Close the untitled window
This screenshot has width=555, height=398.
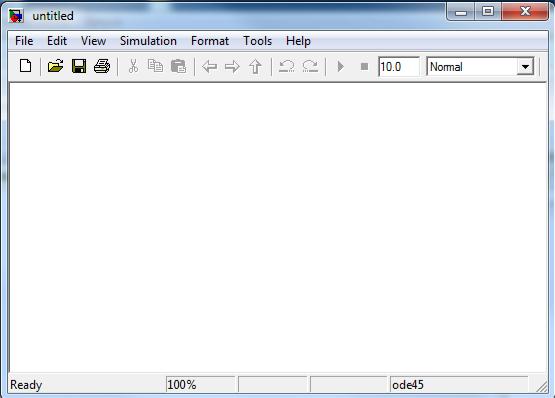(525, 12)
